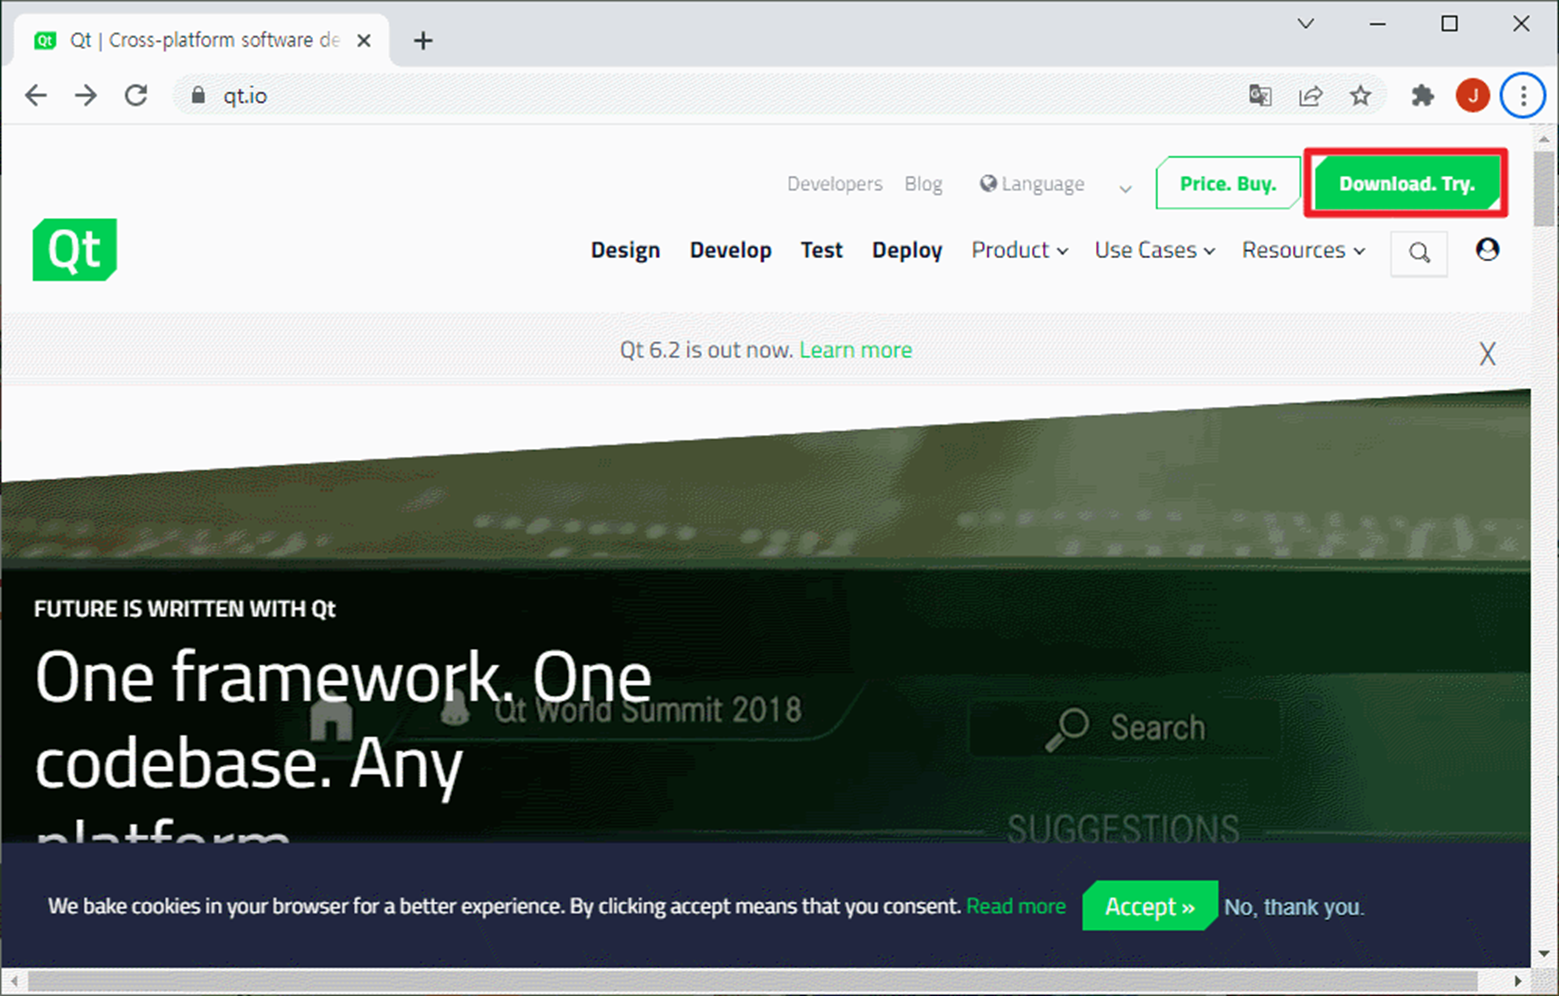The height and width of the screenshot is (996, 1559).
Task: Bookmark this page with the star icon
Action: click(x=1360, y=95)
